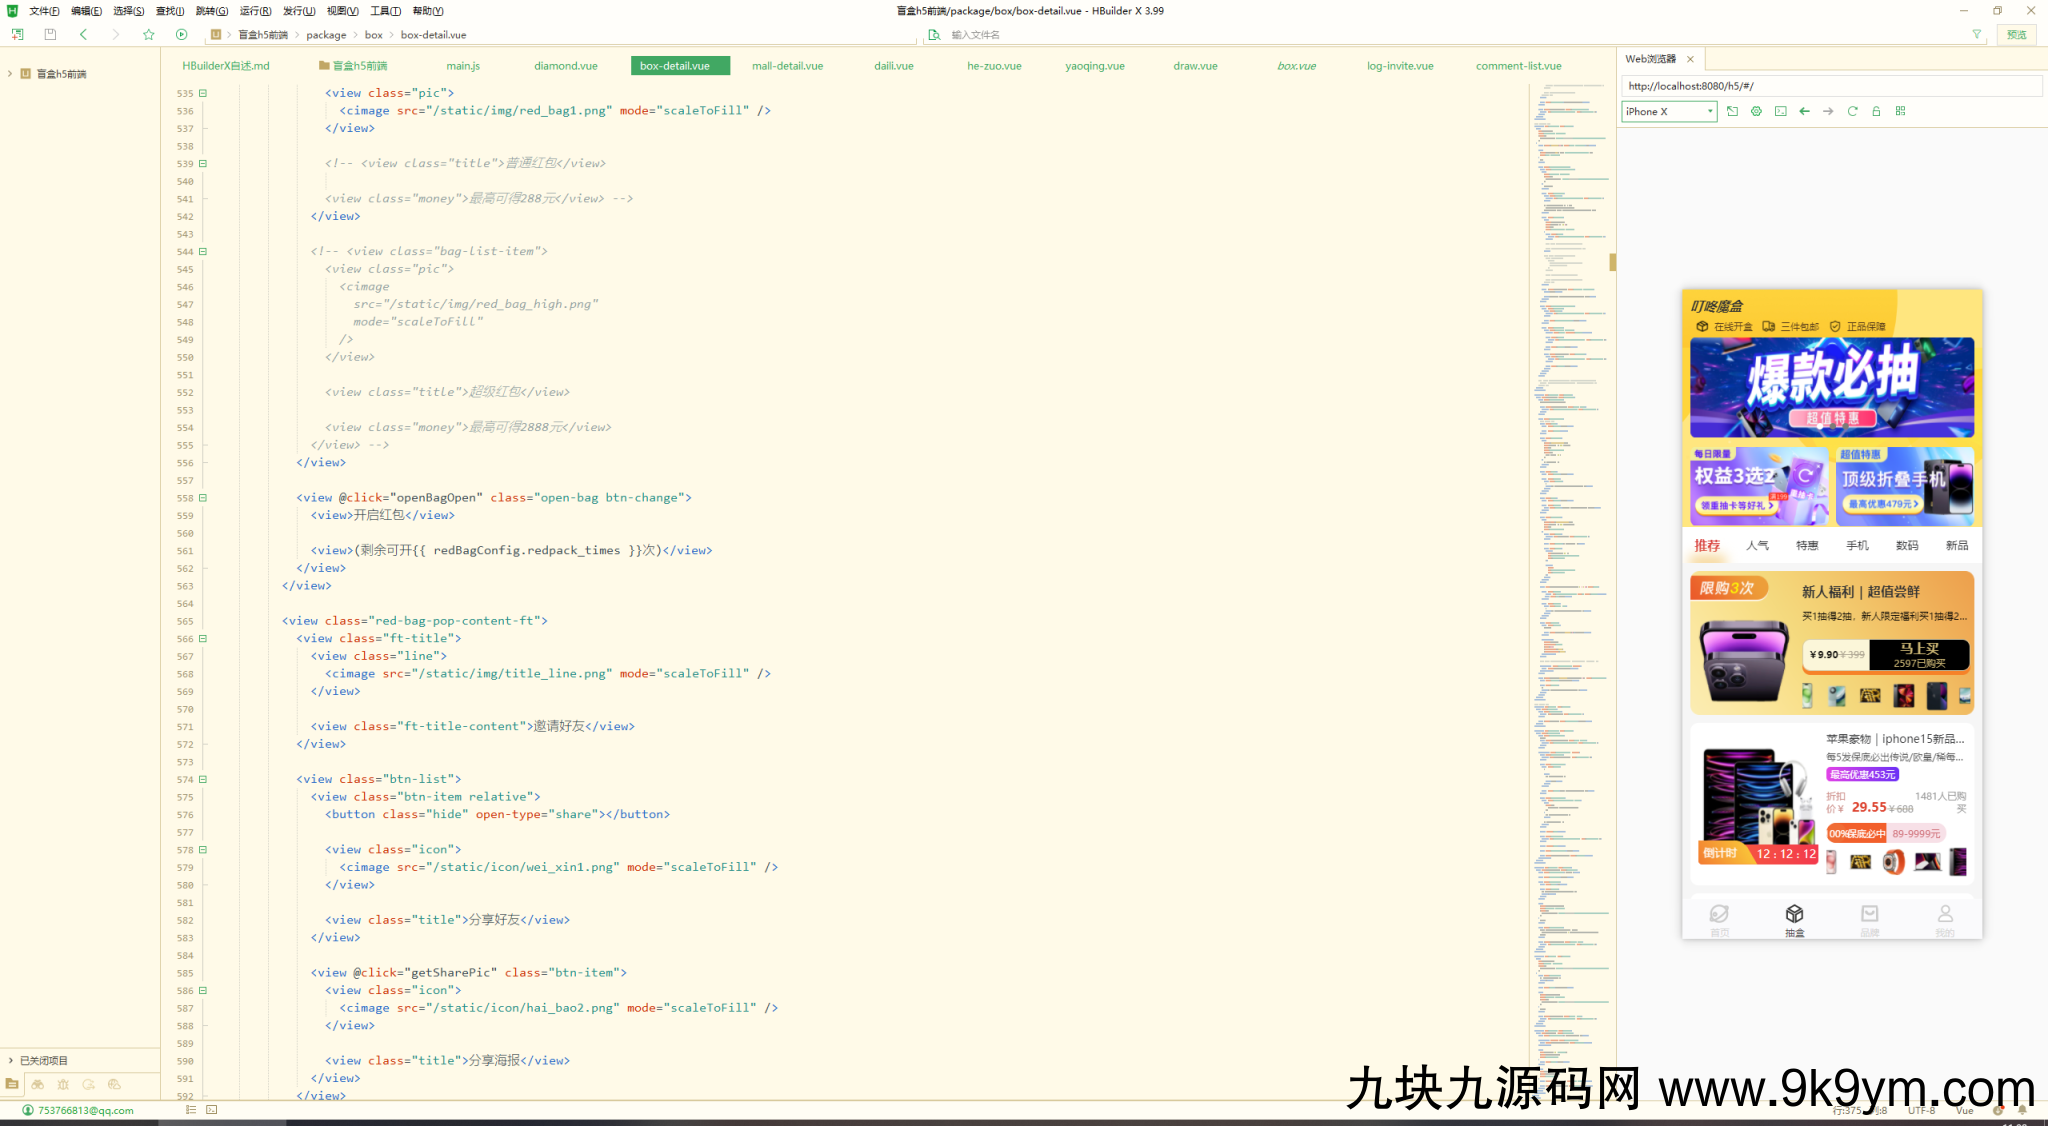The width and height of the screenshot is (2048, 1126).
Task: Click the browser URL address field
Action: [1830, 86]
